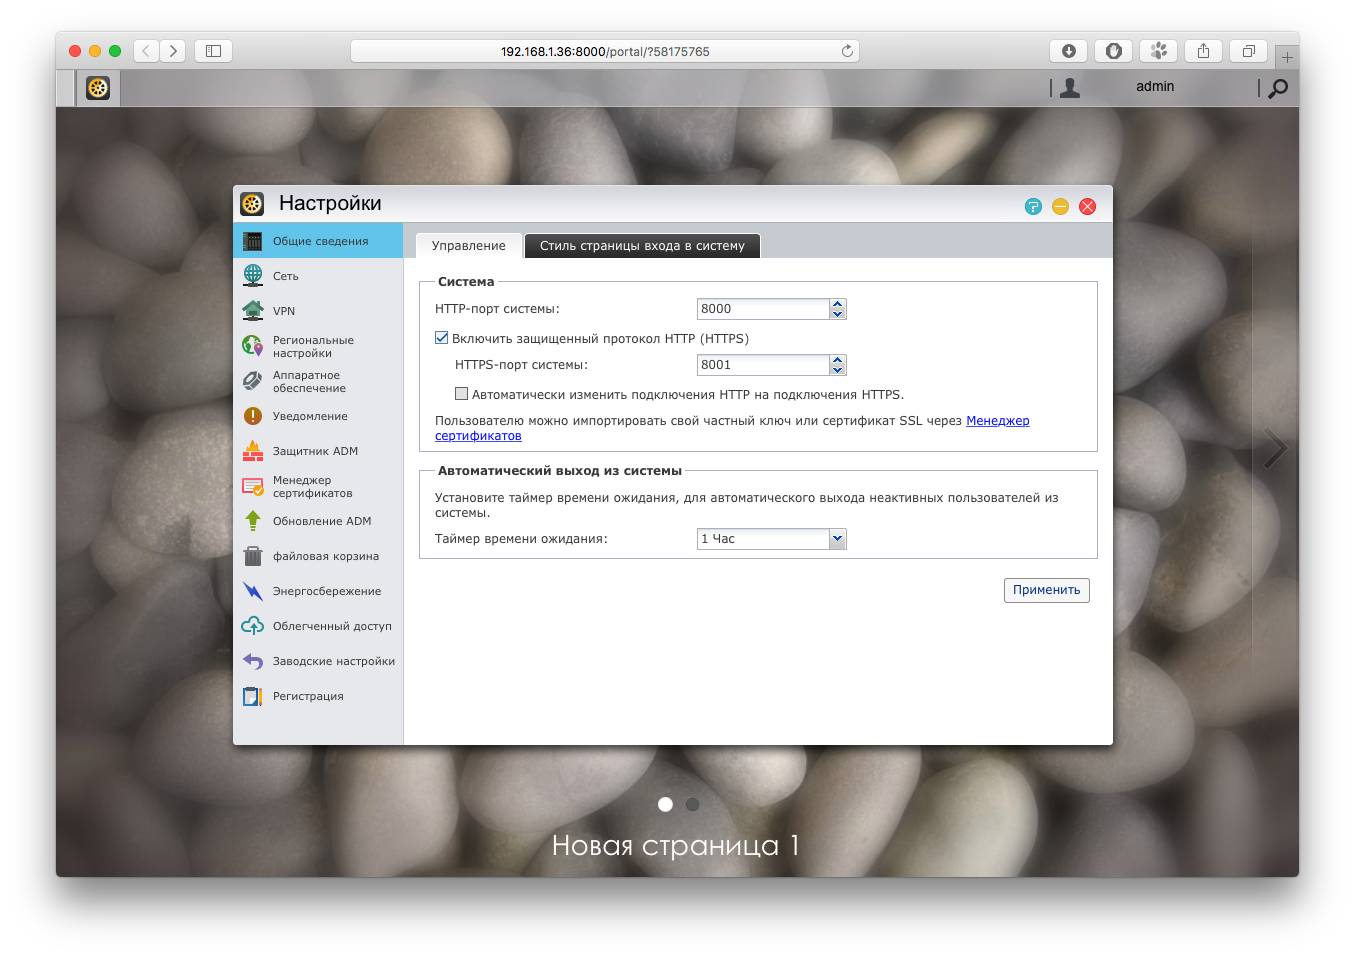The height and width of the screenshot is (957, 1355).
Task: Open a new browser tab
Action: pyautogui.click(x=1287, y=57)
